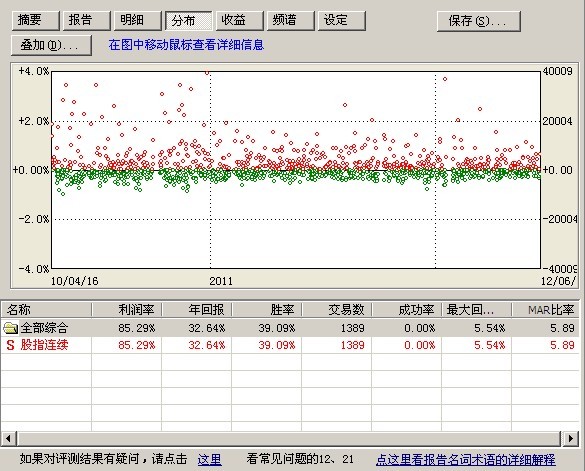This screenshot has width=585, height=471.
Task: Click the 看常见问题的12、21 text
Action: [300, 459]
